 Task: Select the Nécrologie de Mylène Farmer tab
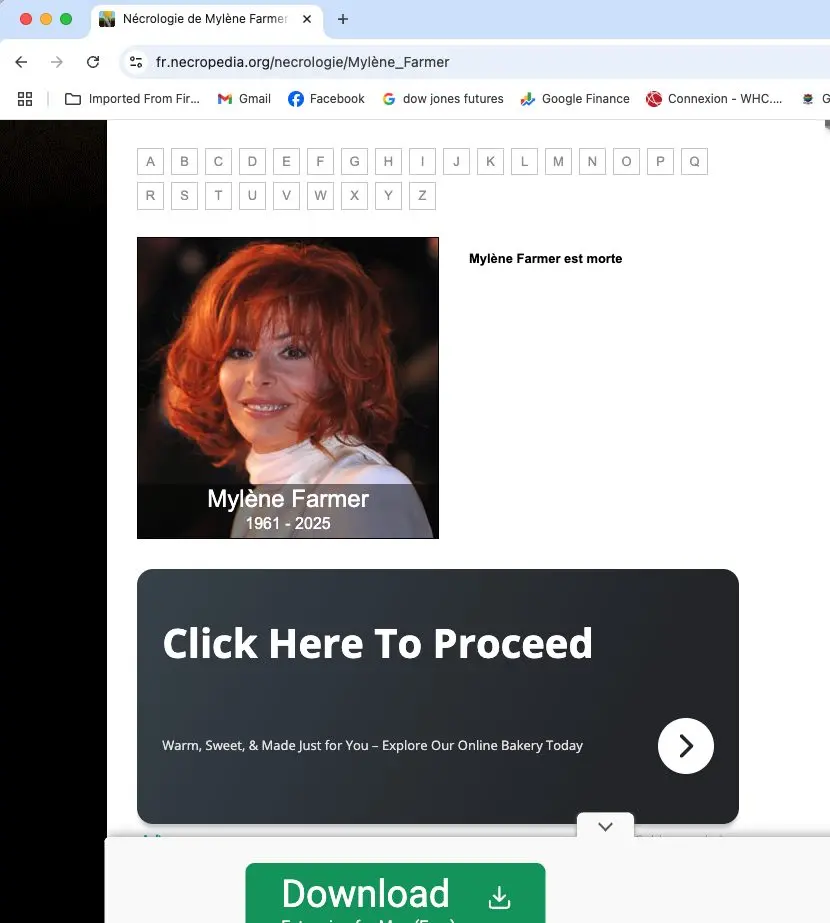(200, 19)
